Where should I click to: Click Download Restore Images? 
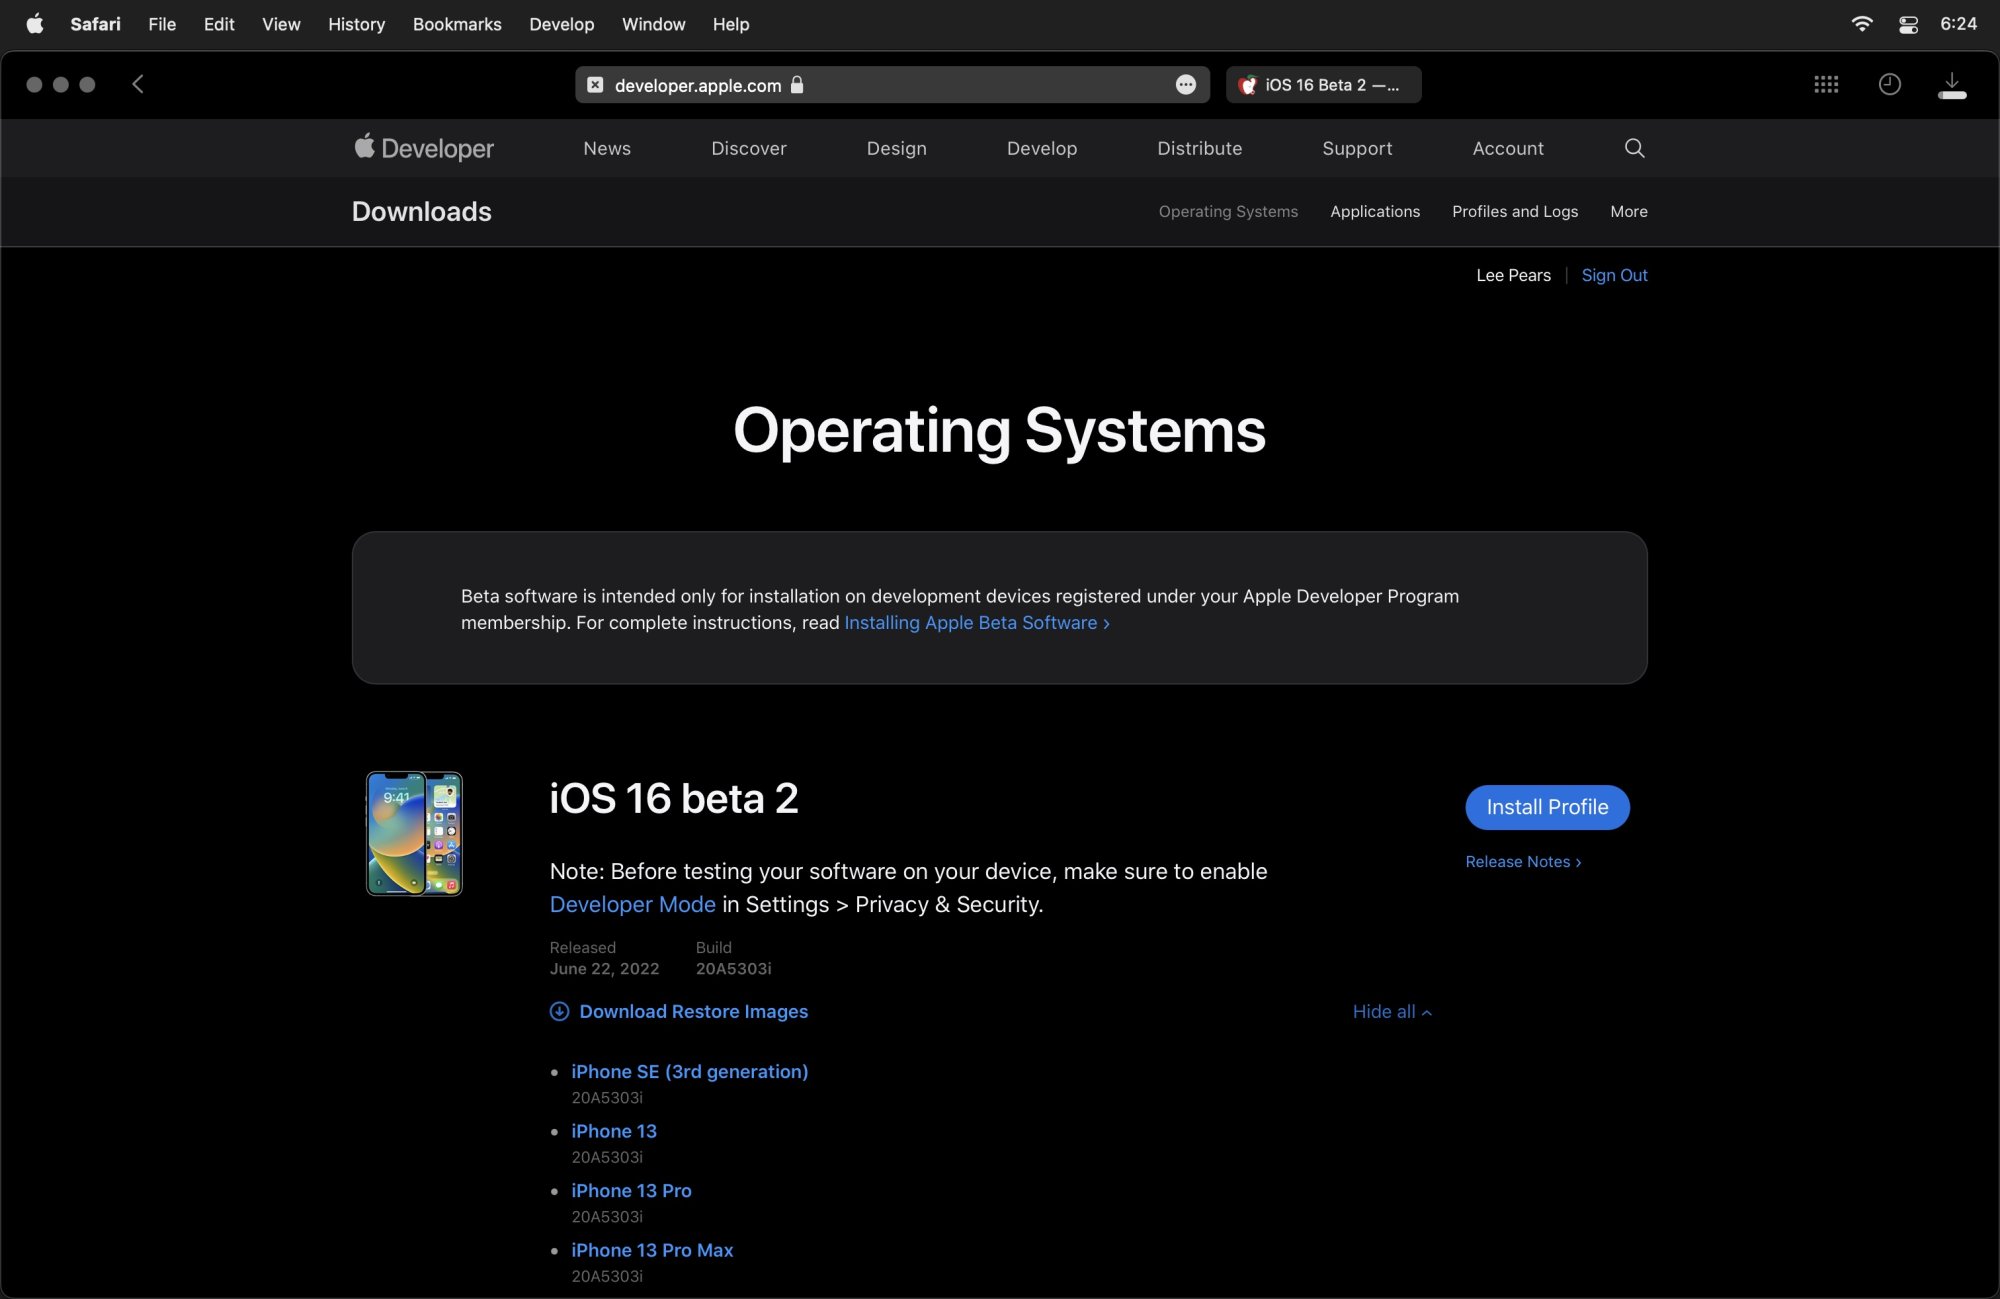tap(693, 1011)
